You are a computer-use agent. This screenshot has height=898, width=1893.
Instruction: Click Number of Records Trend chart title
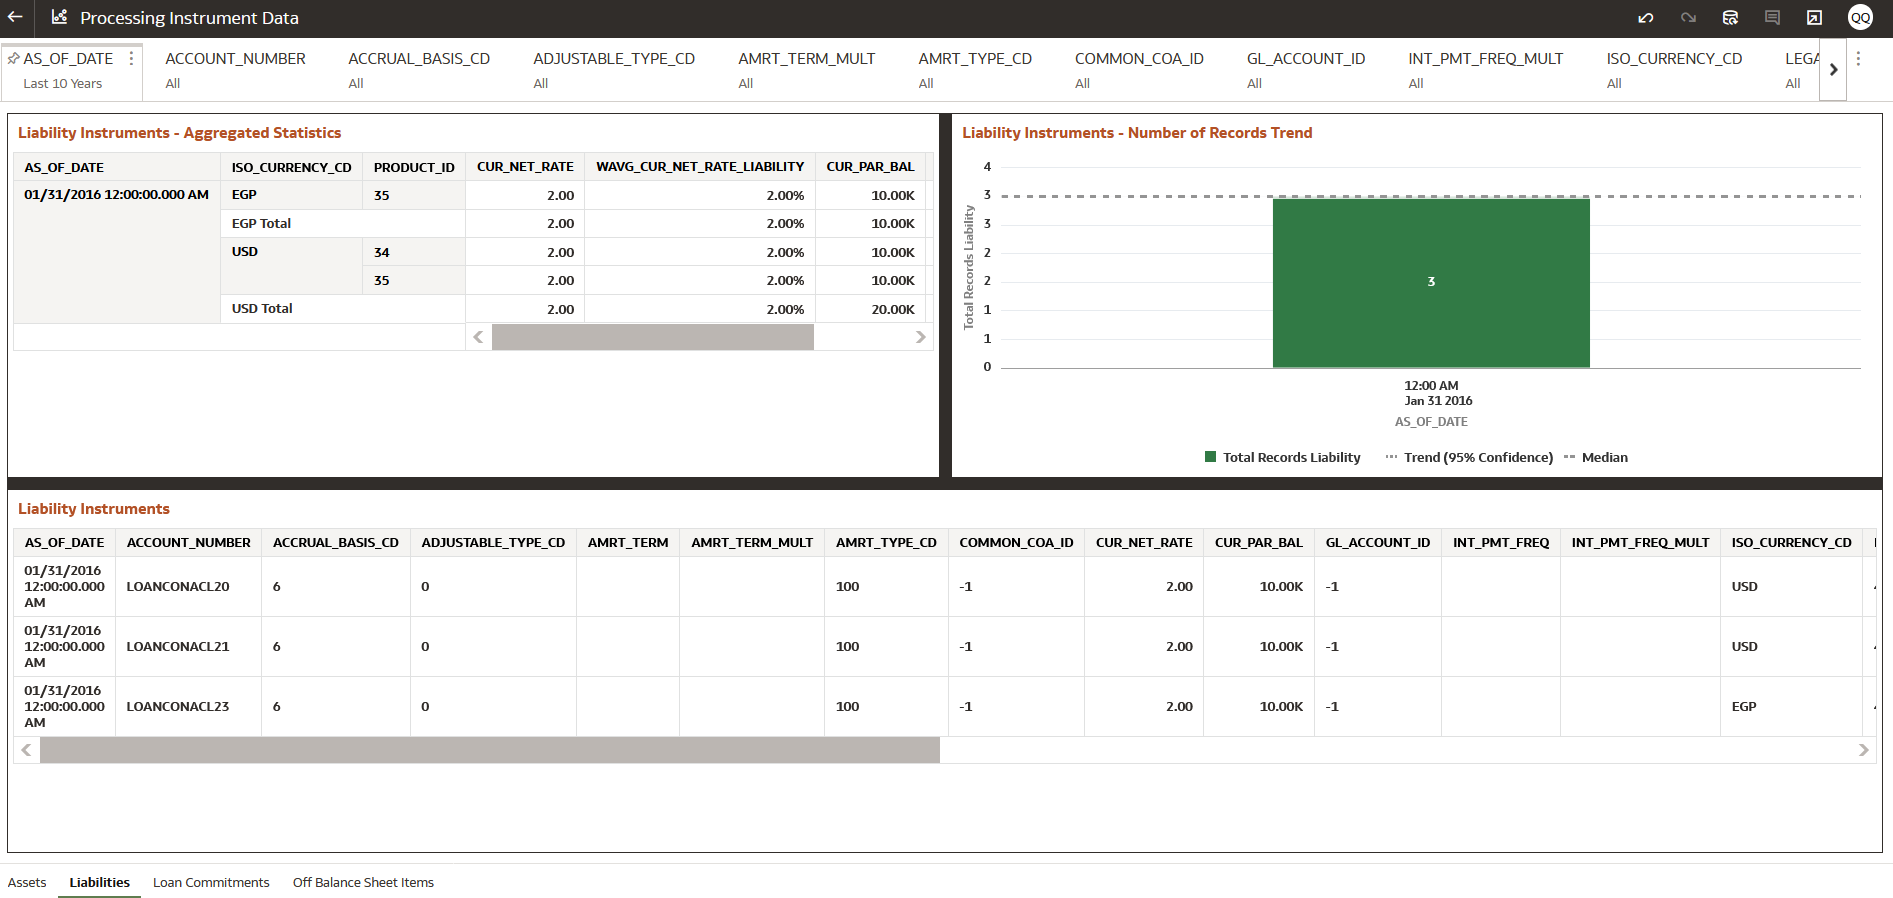click(1137, 132)
